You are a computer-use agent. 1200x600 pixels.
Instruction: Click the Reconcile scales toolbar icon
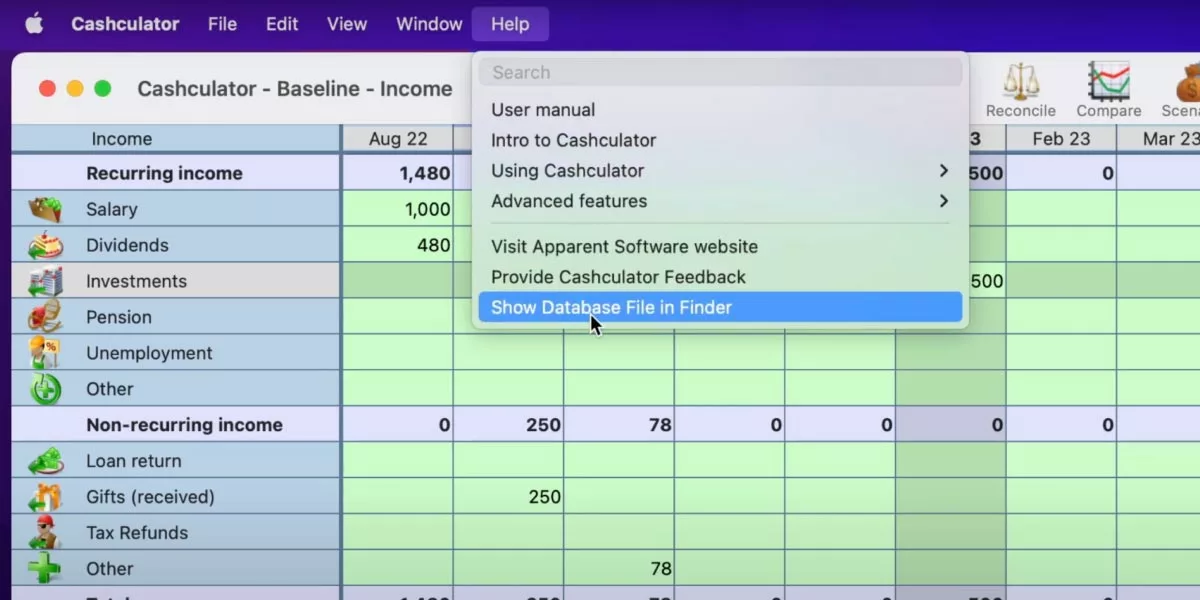point(1021,81)
